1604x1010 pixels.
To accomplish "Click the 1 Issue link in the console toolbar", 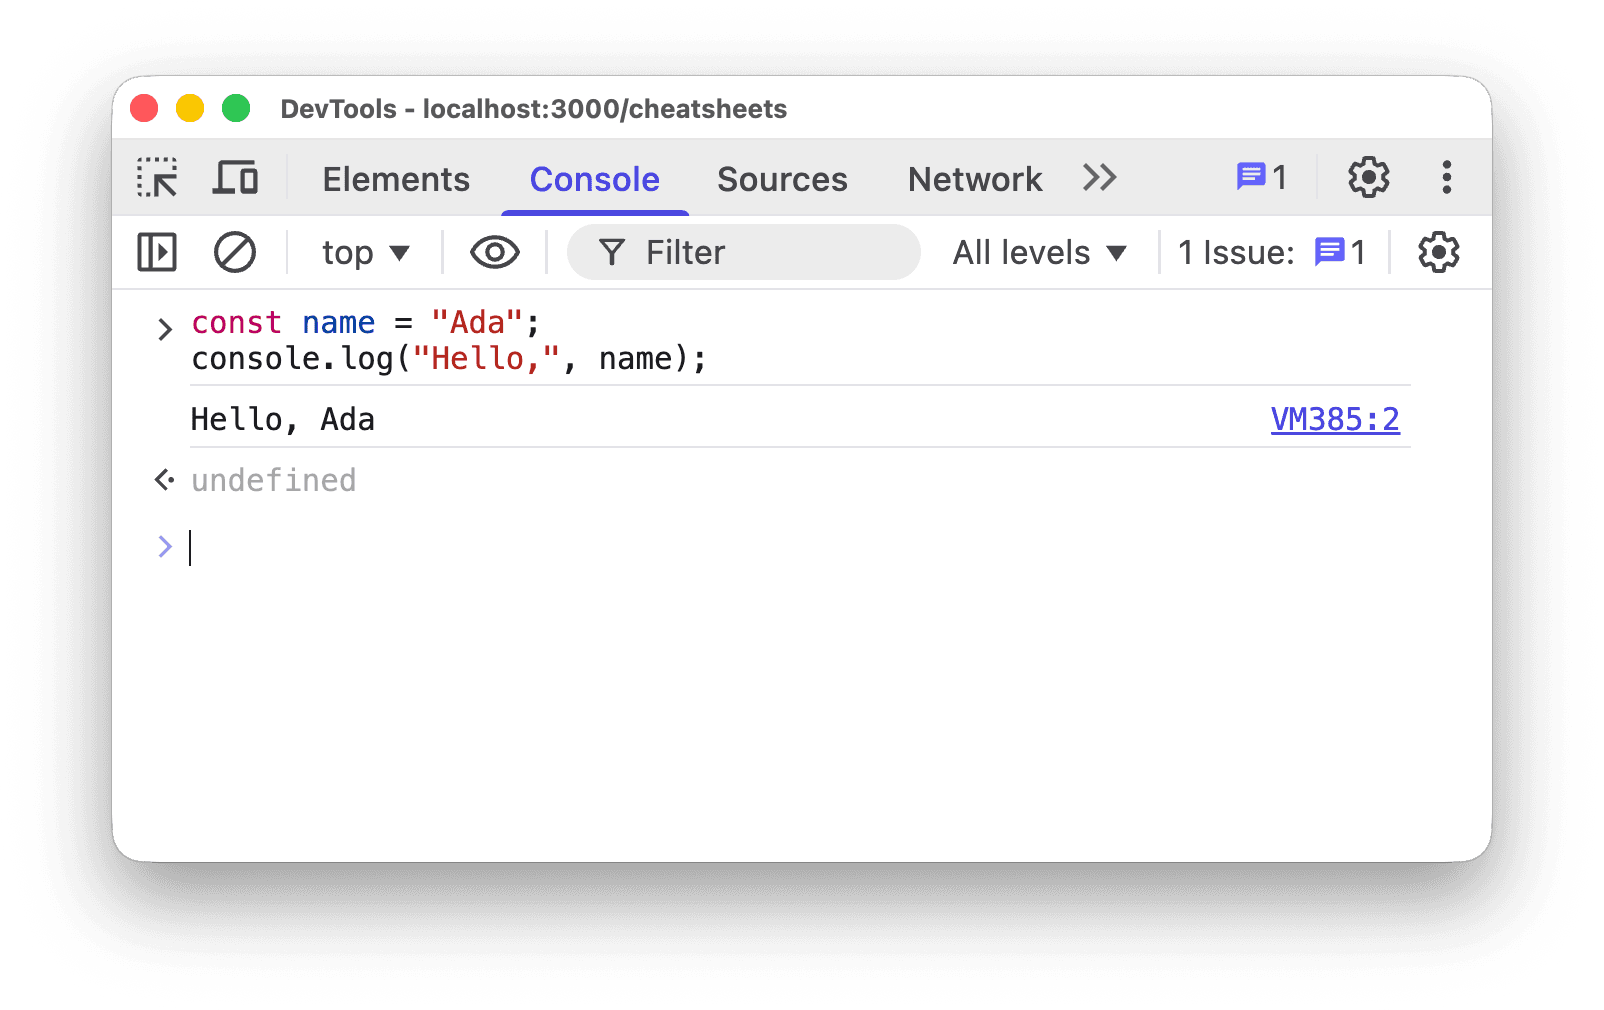I will [x=1271, y=252].
